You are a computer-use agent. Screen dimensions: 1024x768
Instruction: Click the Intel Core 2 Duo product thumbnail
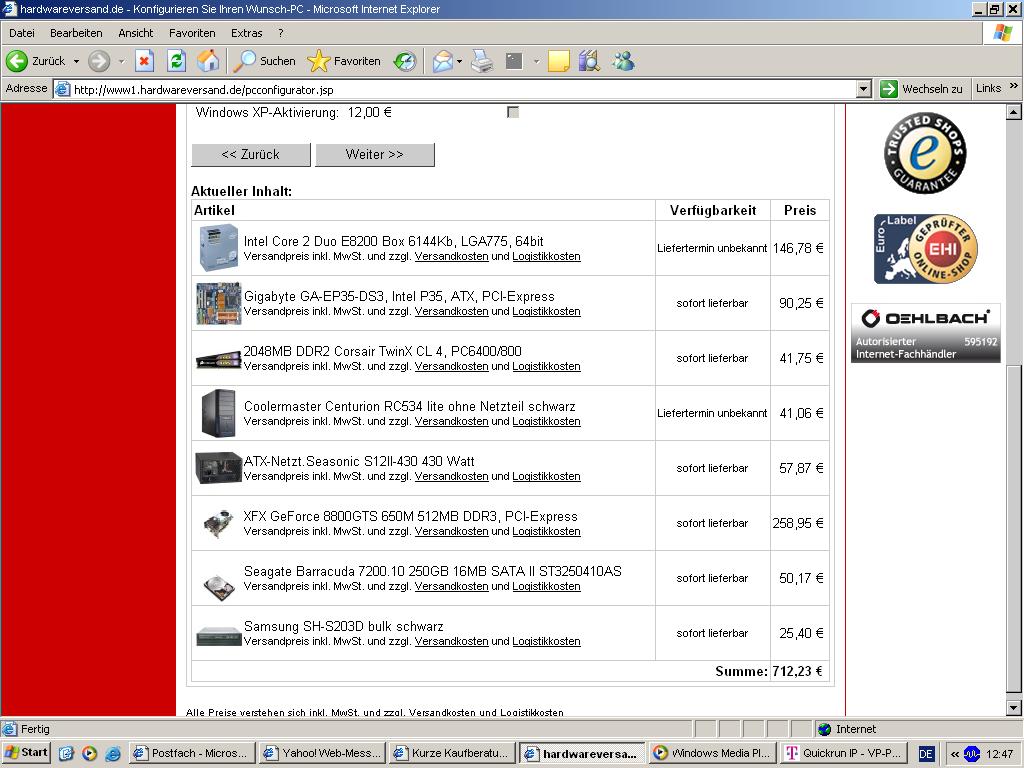tap(218, 248)
